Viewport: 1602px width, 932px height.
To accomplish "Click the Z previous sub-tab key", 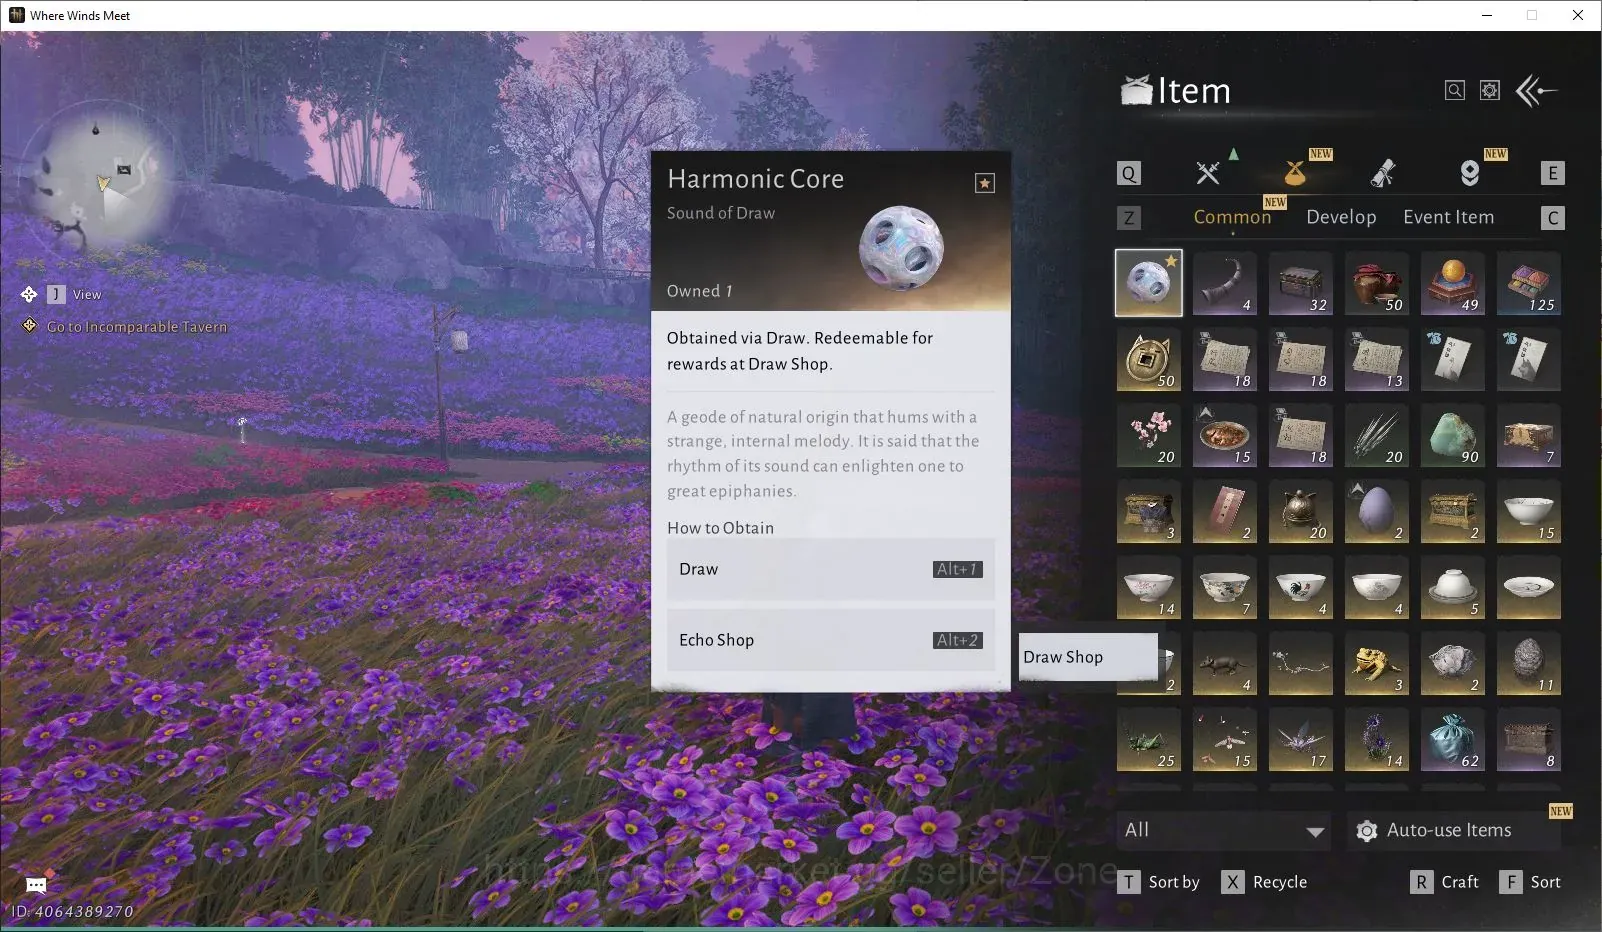I will pos(1129,218).
